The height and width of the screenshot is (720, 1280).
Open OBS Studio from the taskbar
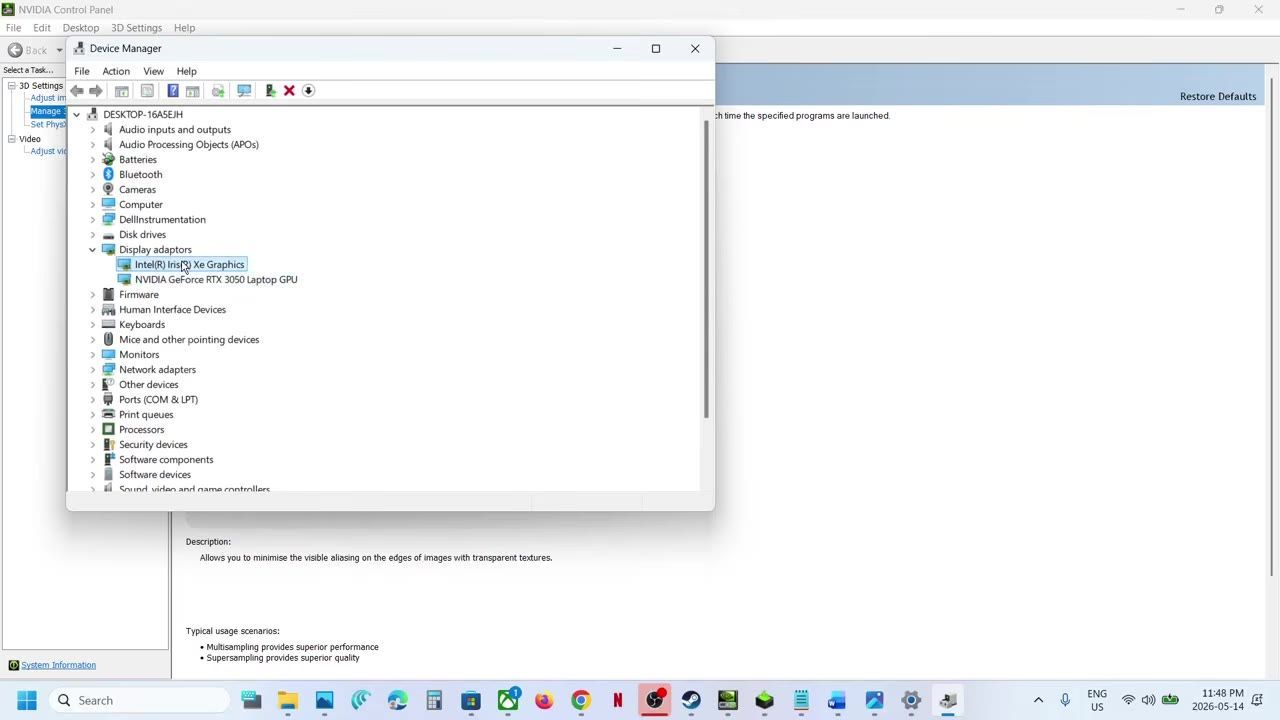click(654, 700)
